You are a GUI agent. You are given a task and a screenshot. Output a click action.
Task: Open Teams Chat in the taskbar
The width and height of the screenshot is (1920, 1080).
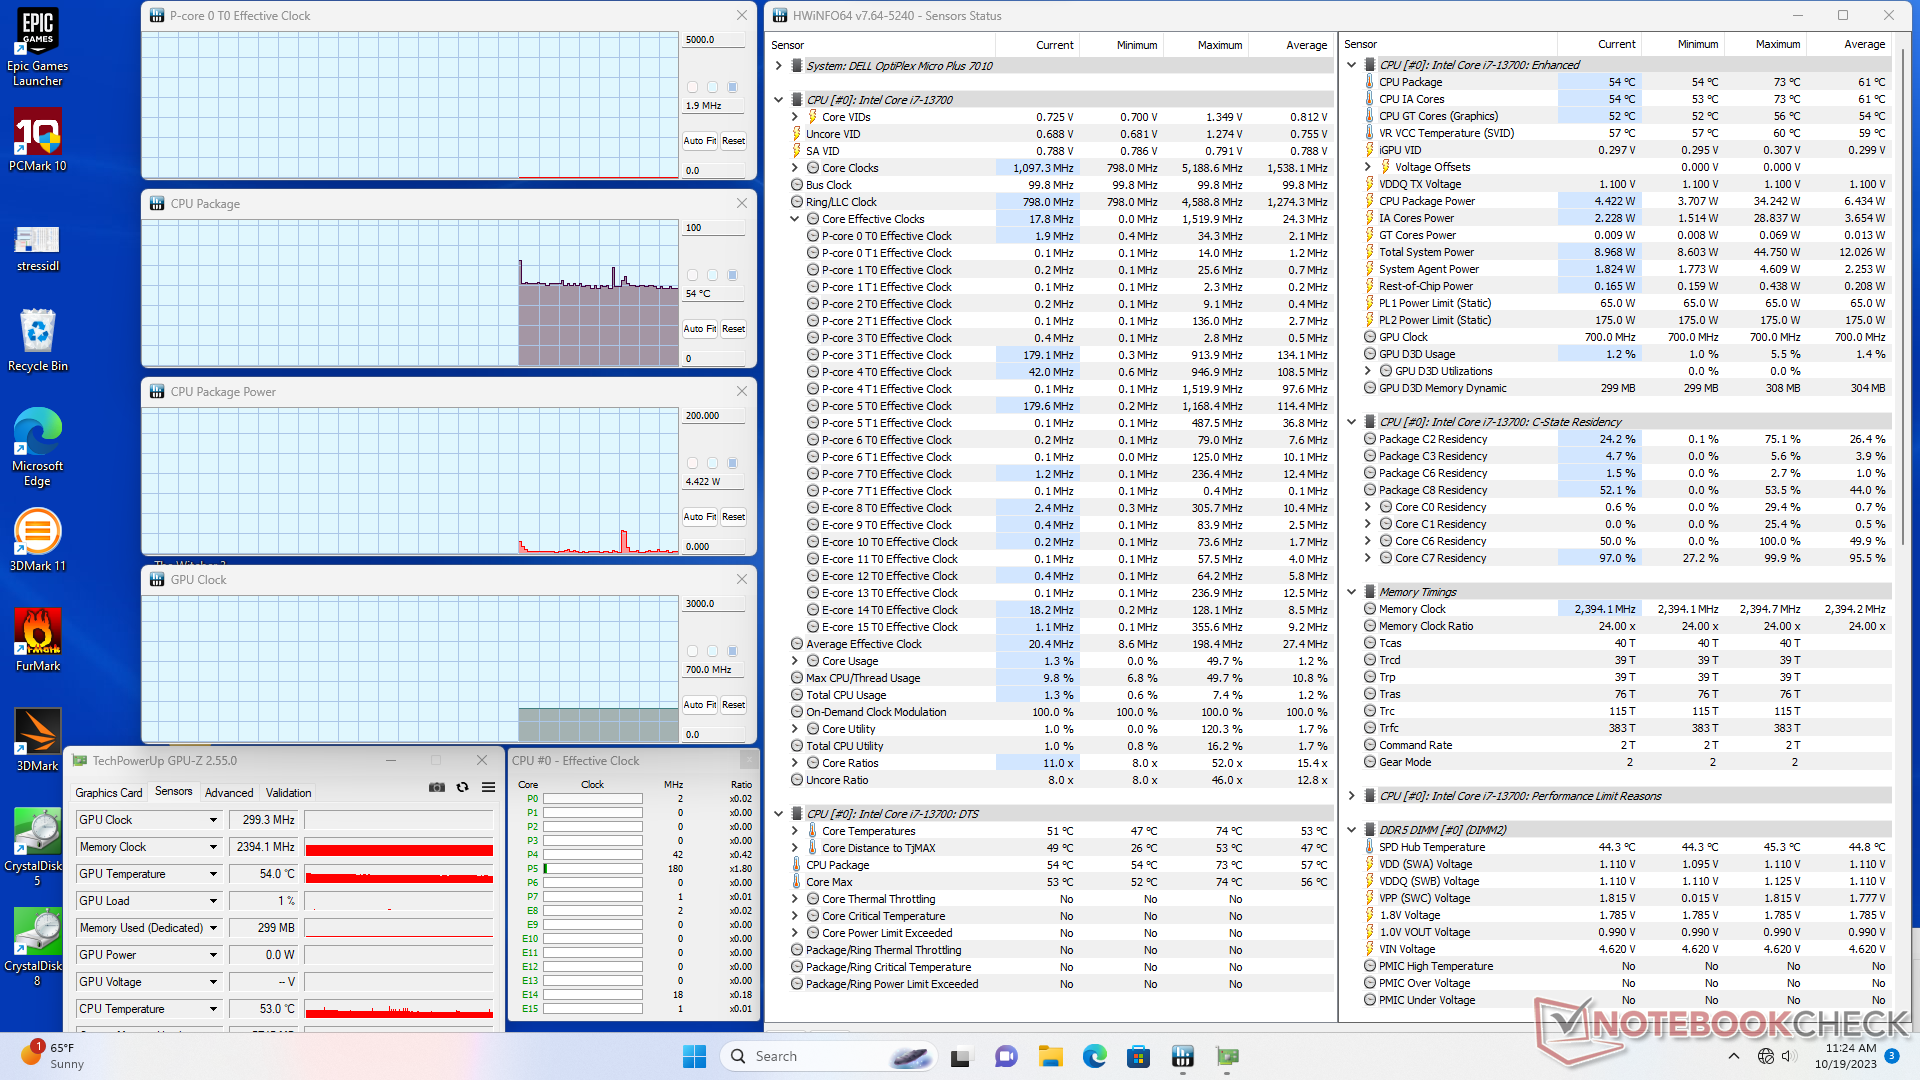pyautogui.click(x=1006, y=1056)
